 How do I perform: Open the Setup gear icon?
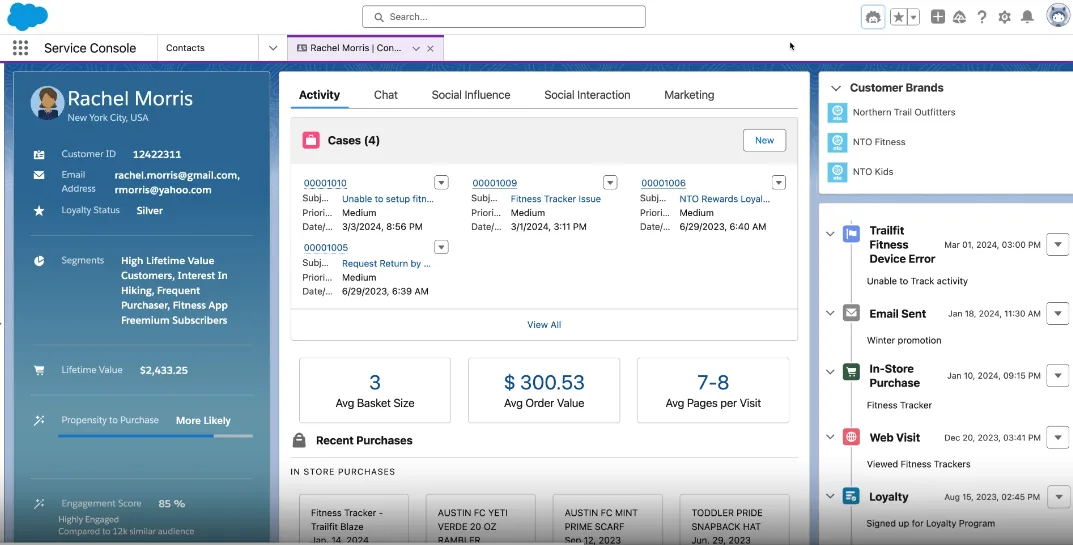coord(1005,17)
